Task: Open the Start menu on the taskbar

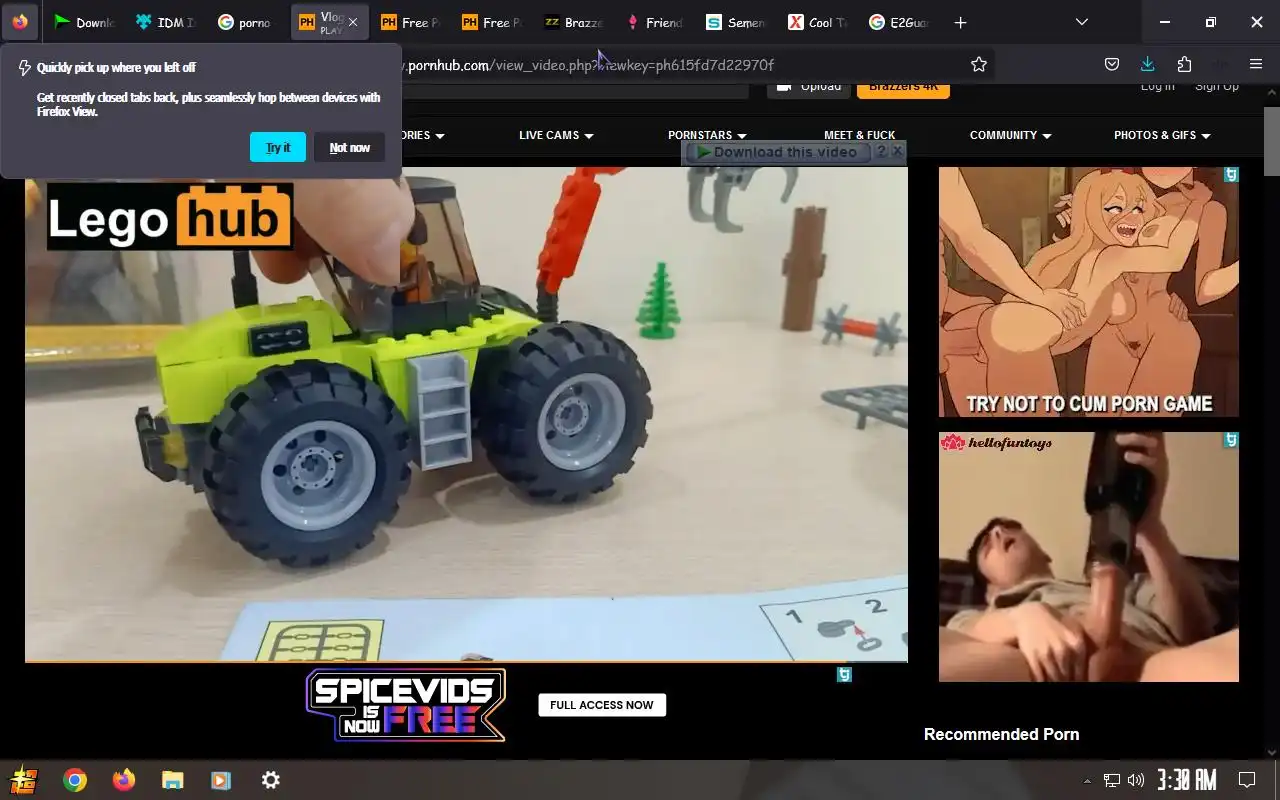Action: tap(23, 780)
